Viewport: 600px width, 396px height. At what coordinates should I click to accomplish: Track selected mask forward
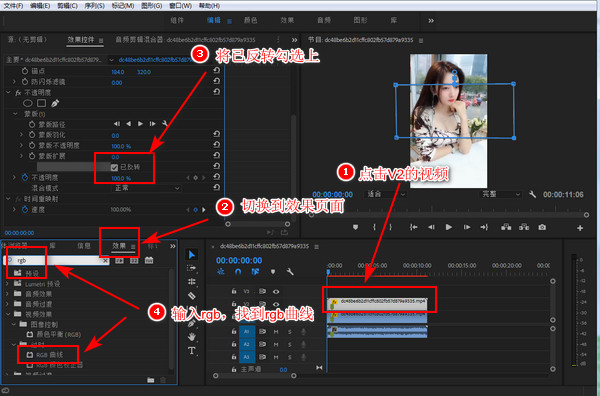pyautogui.click(x=140, y=124)
